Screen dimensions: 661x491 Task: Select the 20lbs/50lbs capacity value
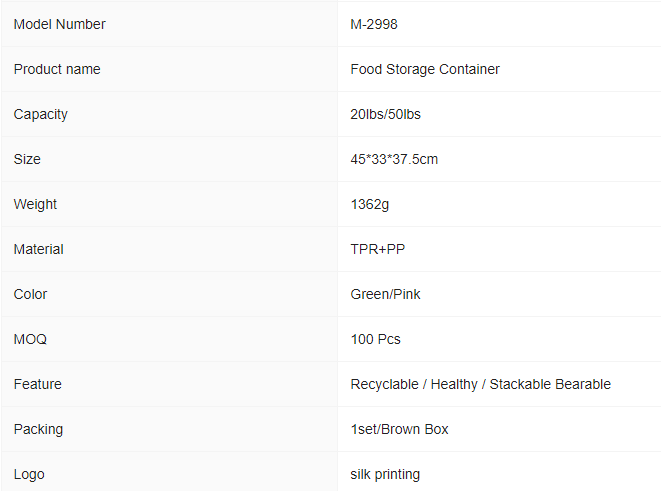[x=385, y=114]
